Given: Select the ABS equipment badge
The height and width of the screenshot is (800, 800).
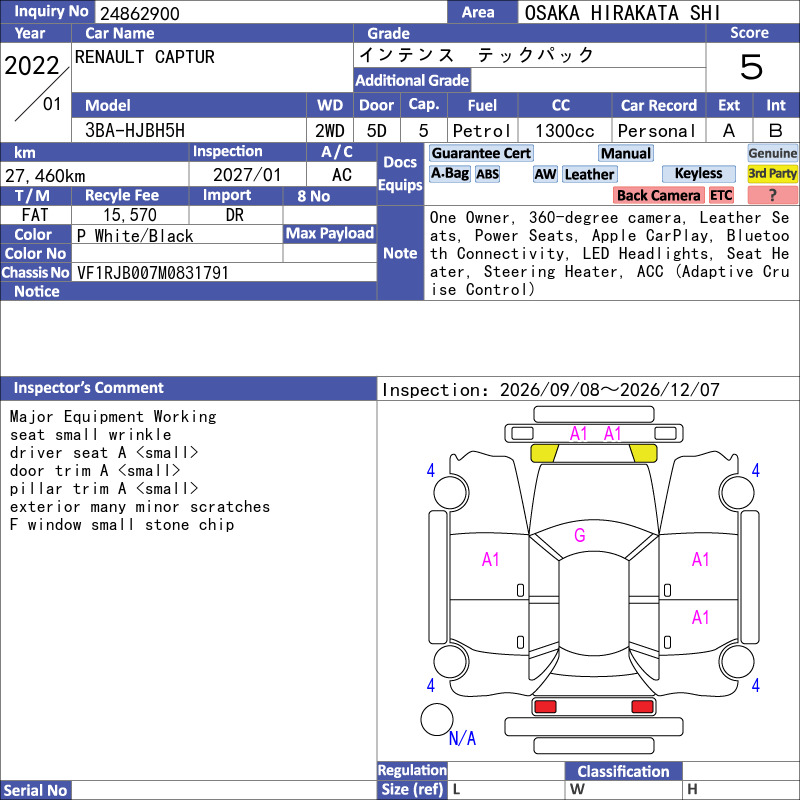Looking at the screenshot, I should point(487,174).
